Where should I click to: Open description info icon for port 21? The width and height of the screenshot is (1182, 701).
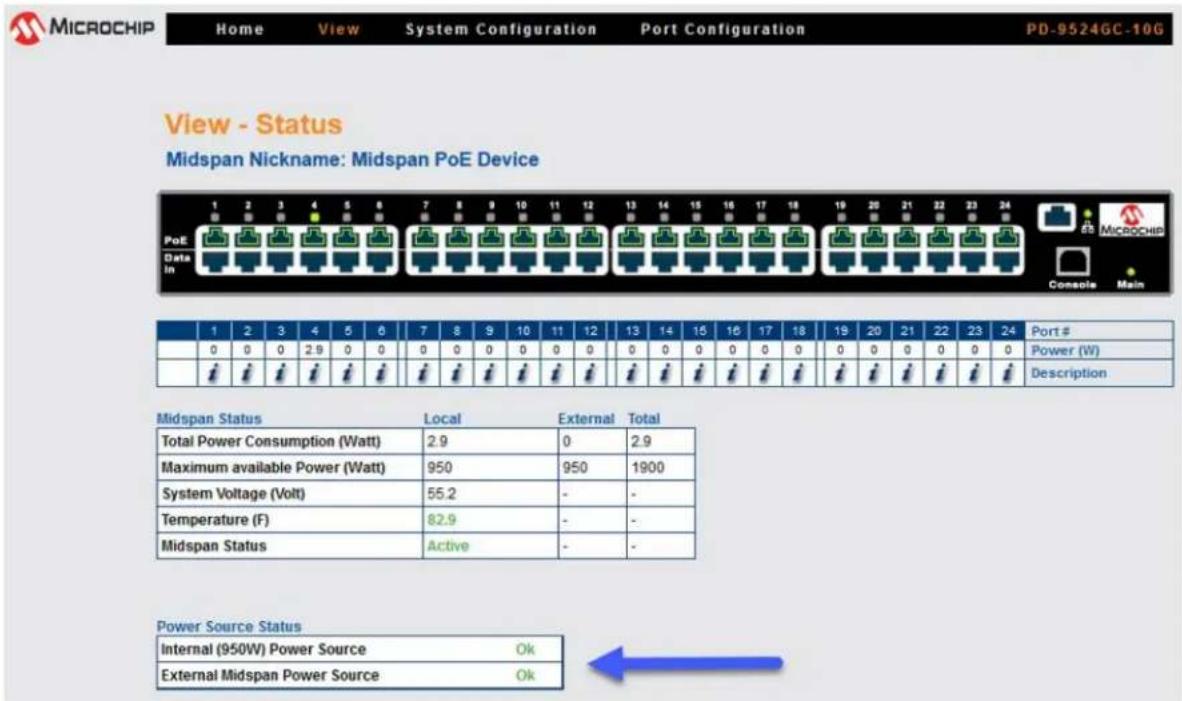coord(907,373)
